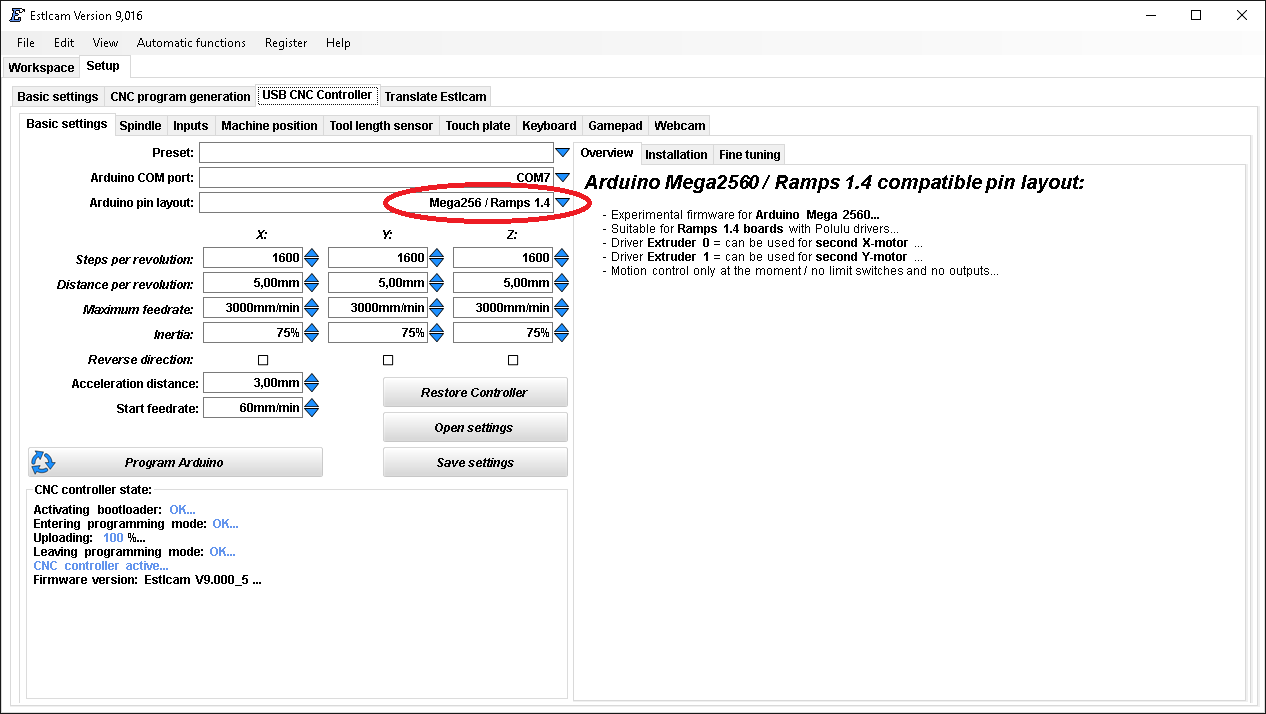Screen dimensions: 1266x714
Task: Switch to the Setup tab
Action: coord(103,66)
